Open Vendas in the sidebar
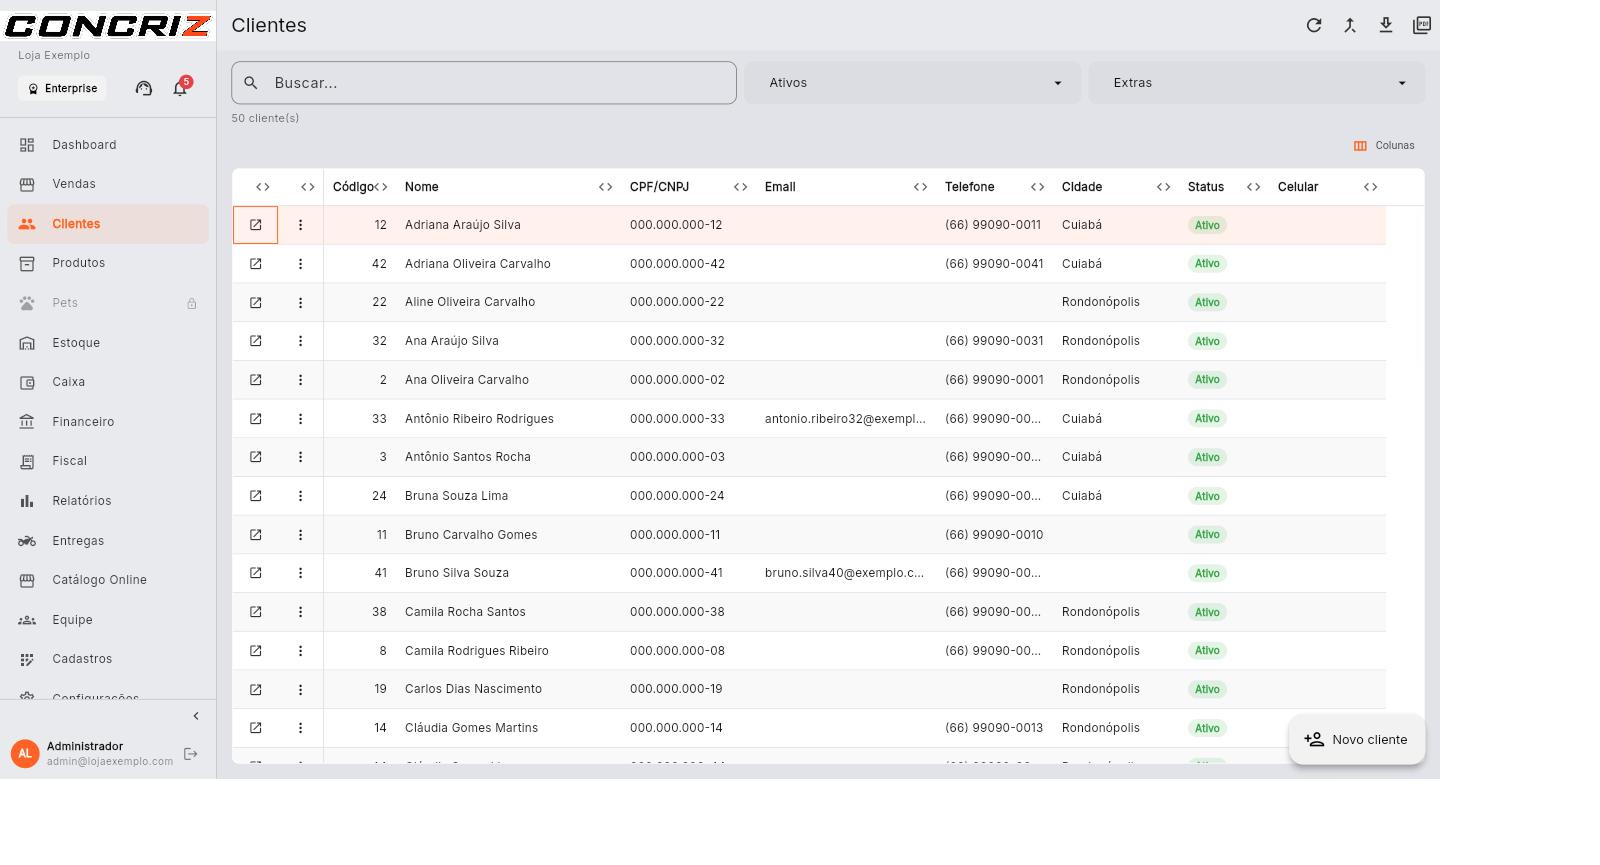Viewport: 1600px width, 865px height. tap(108, 184)
